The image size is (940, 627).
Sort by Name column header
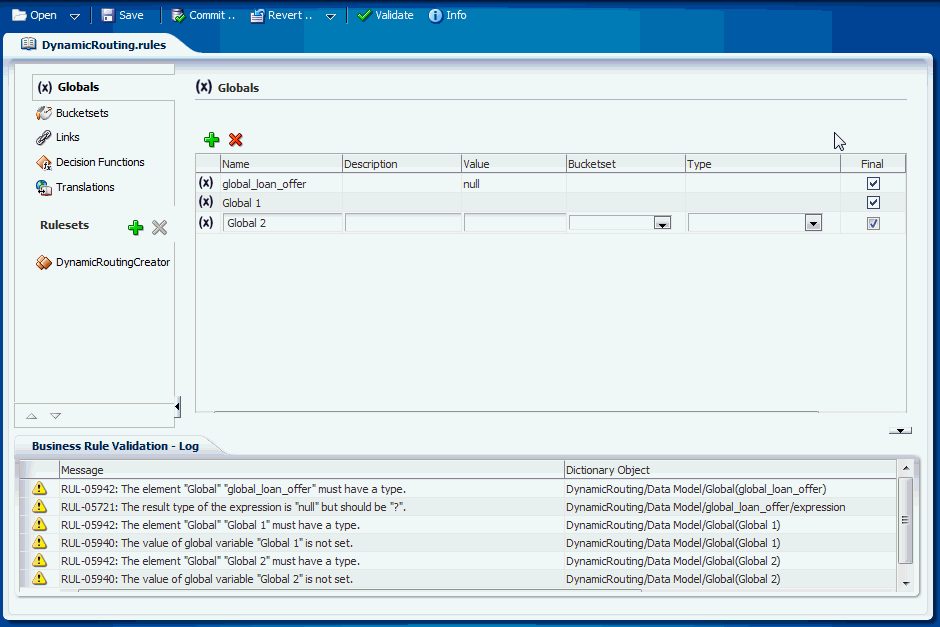(281, 164)
